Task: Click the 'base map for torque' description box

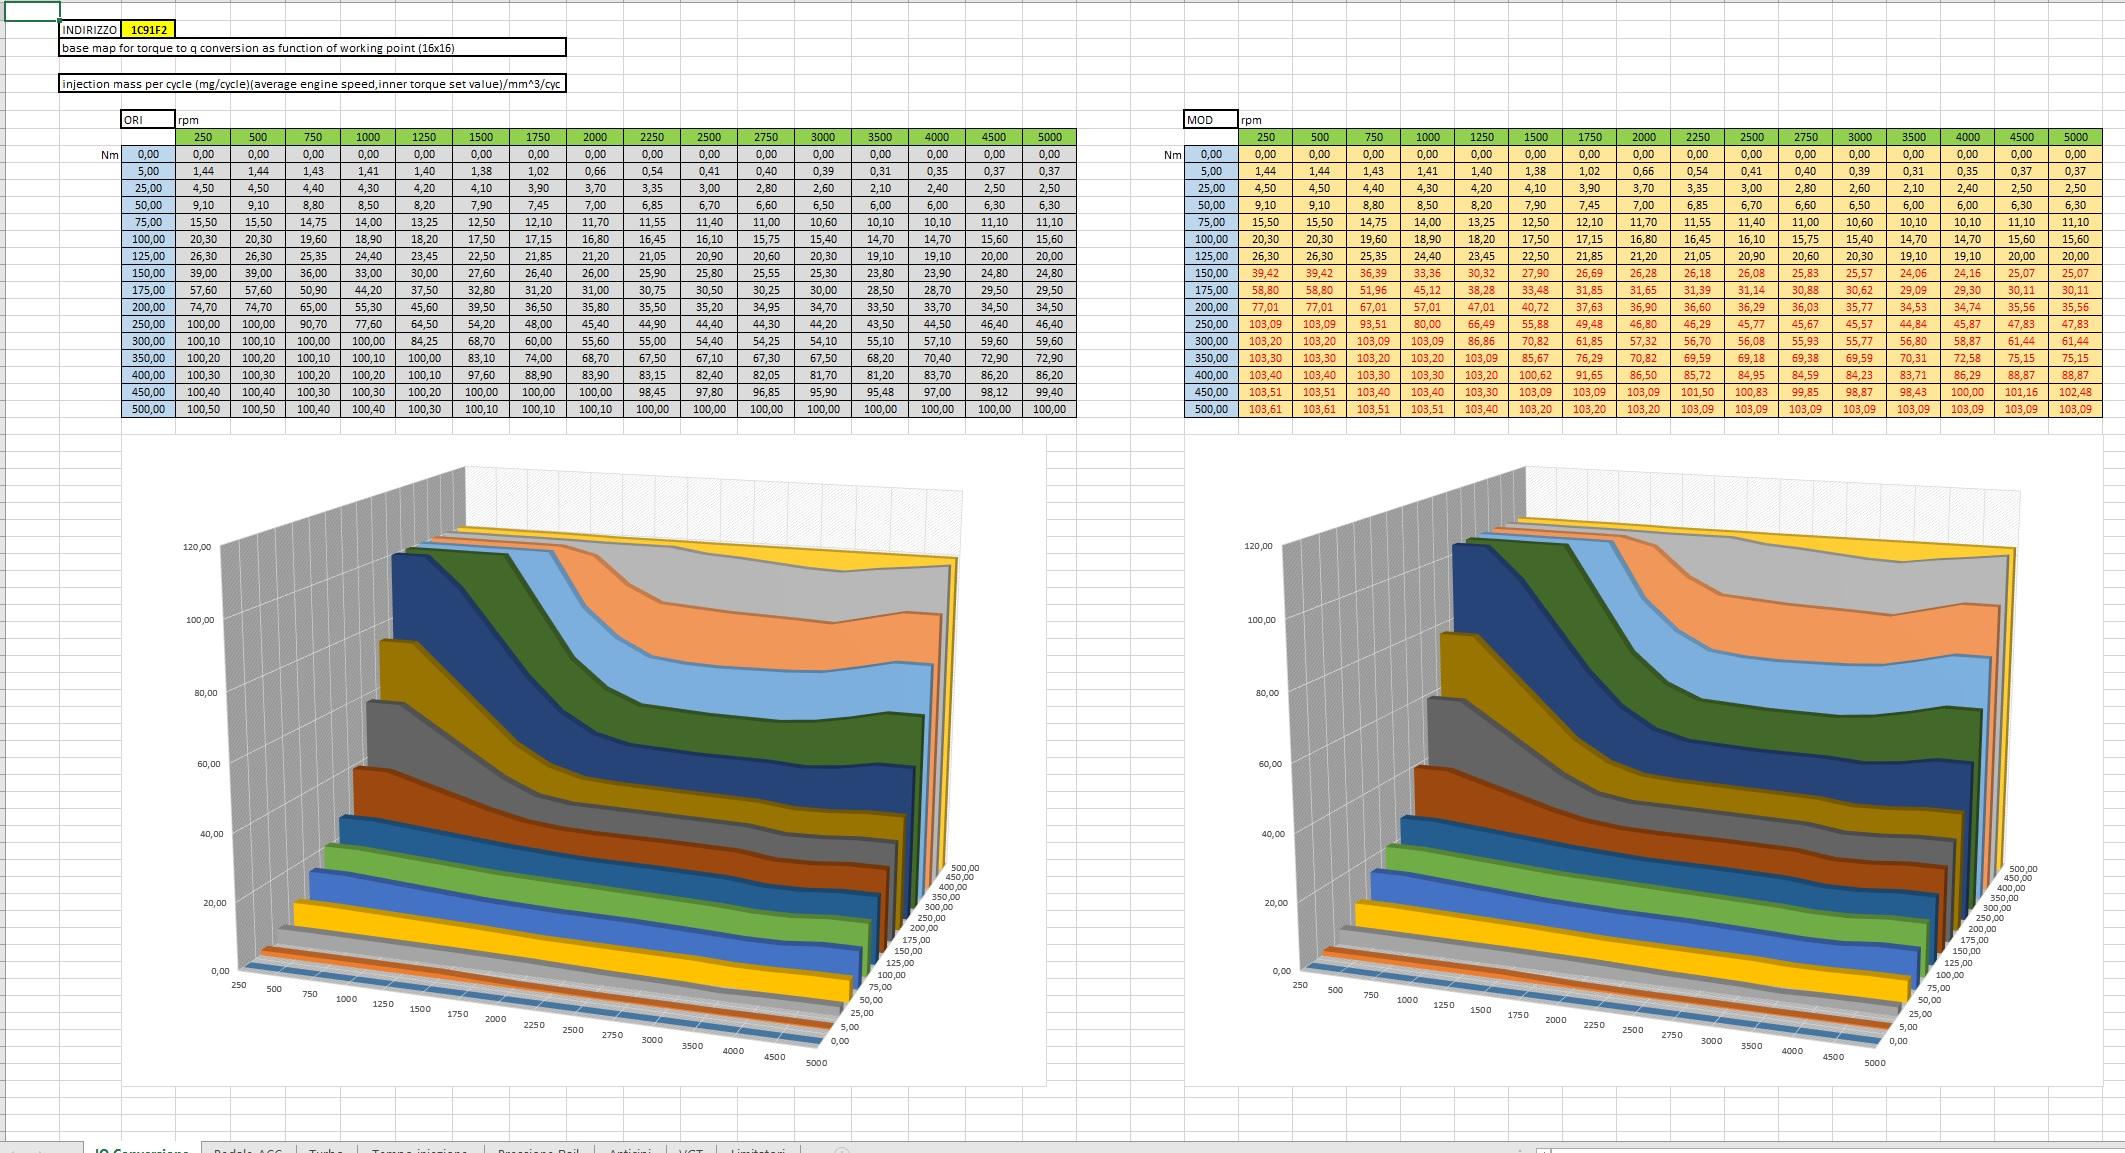Action: click(x=313, y=47)
